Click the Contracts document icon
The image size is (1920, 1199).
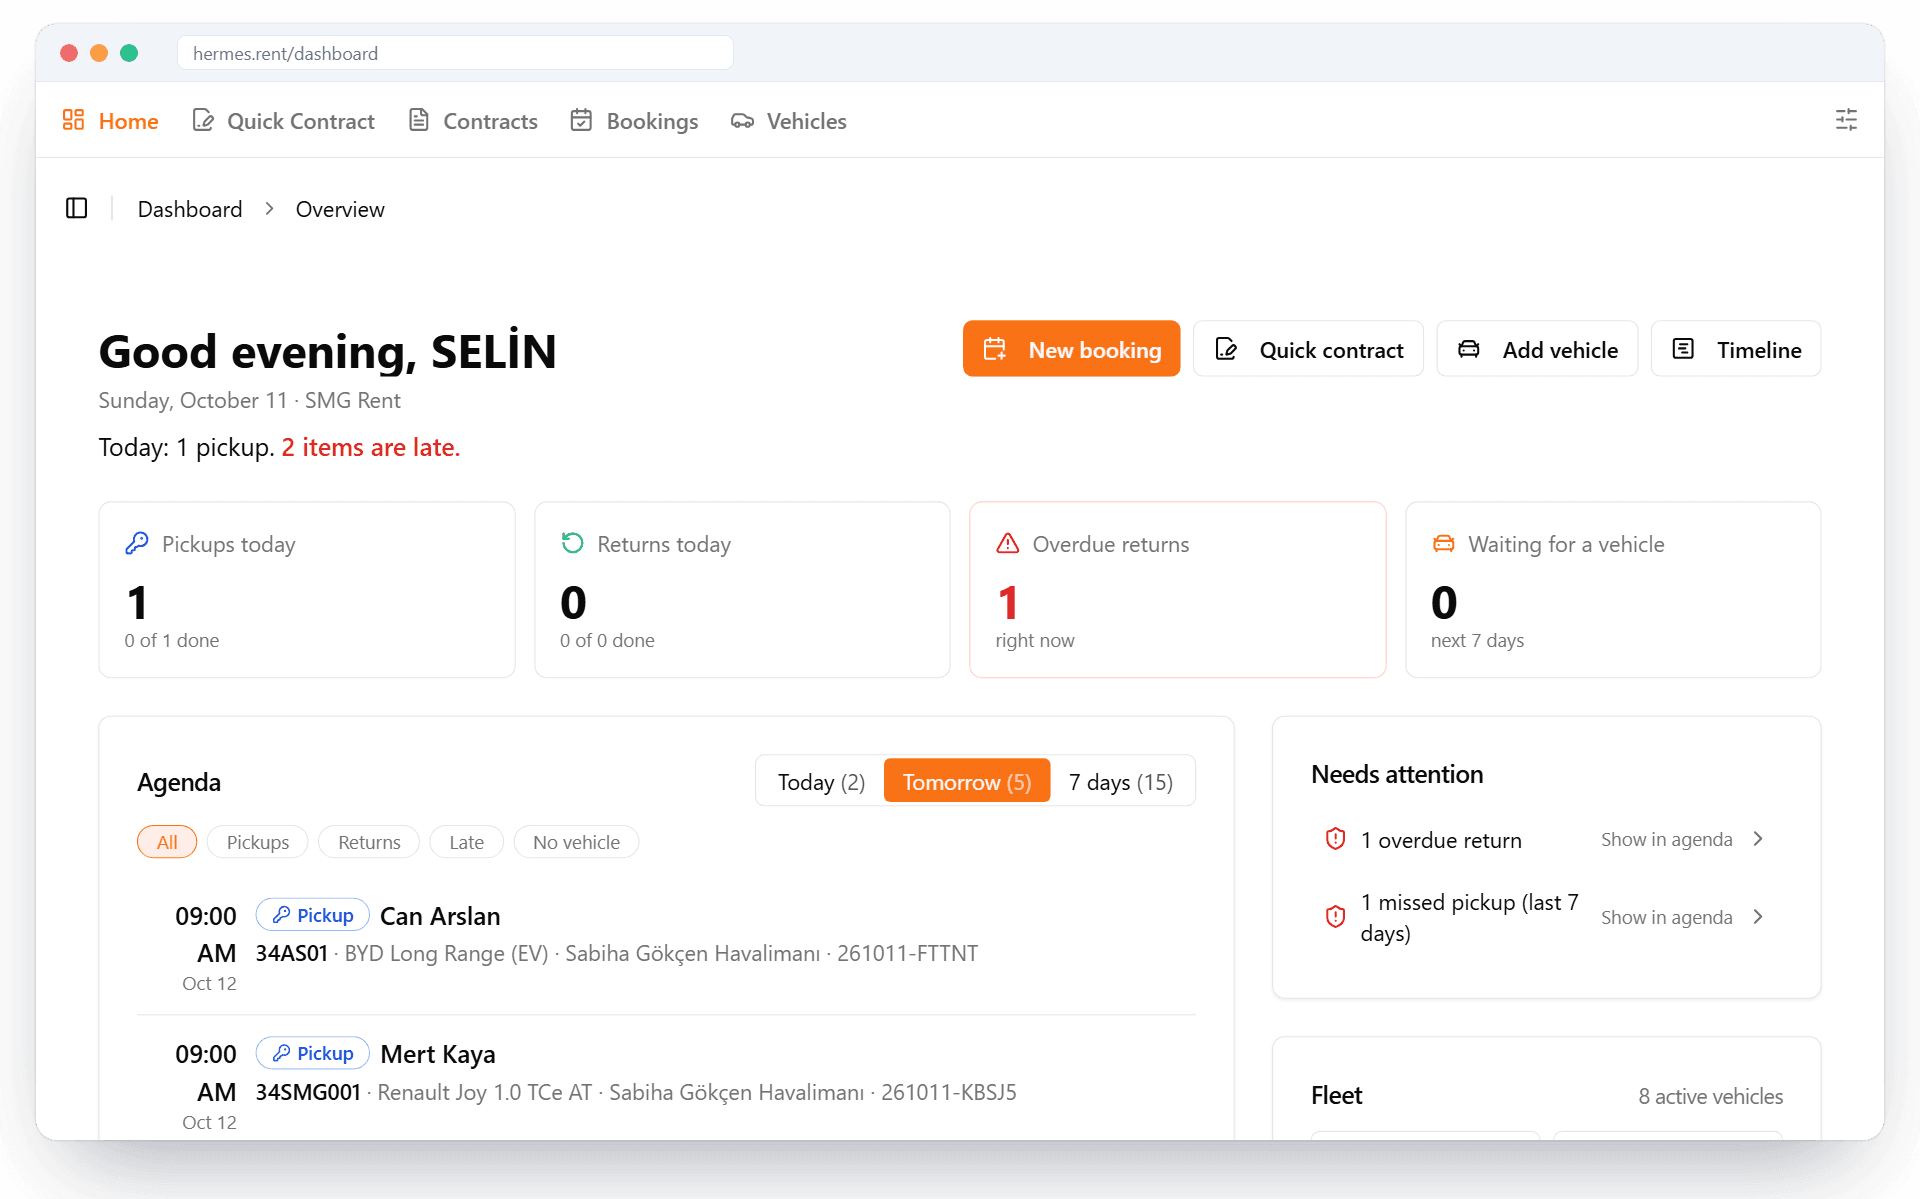coord(419,120)
